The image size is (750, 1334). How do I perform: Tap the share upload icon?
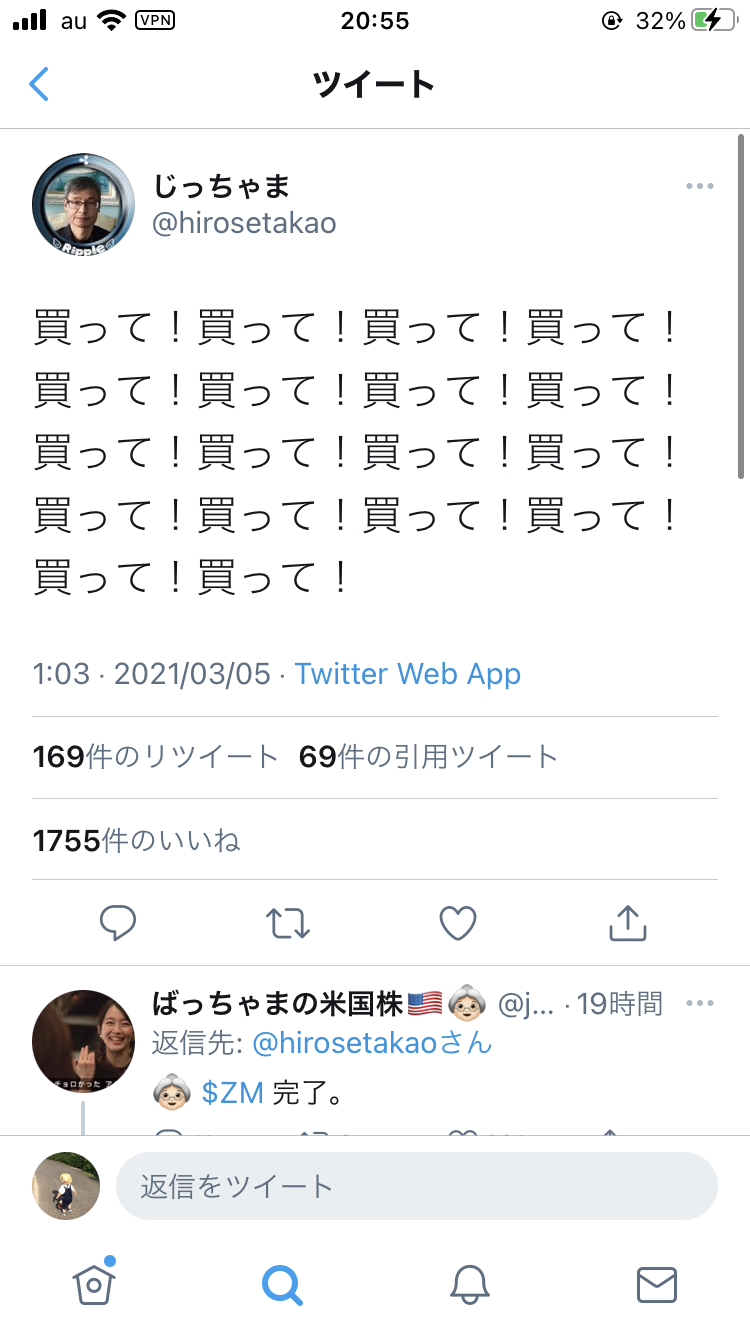627,923
